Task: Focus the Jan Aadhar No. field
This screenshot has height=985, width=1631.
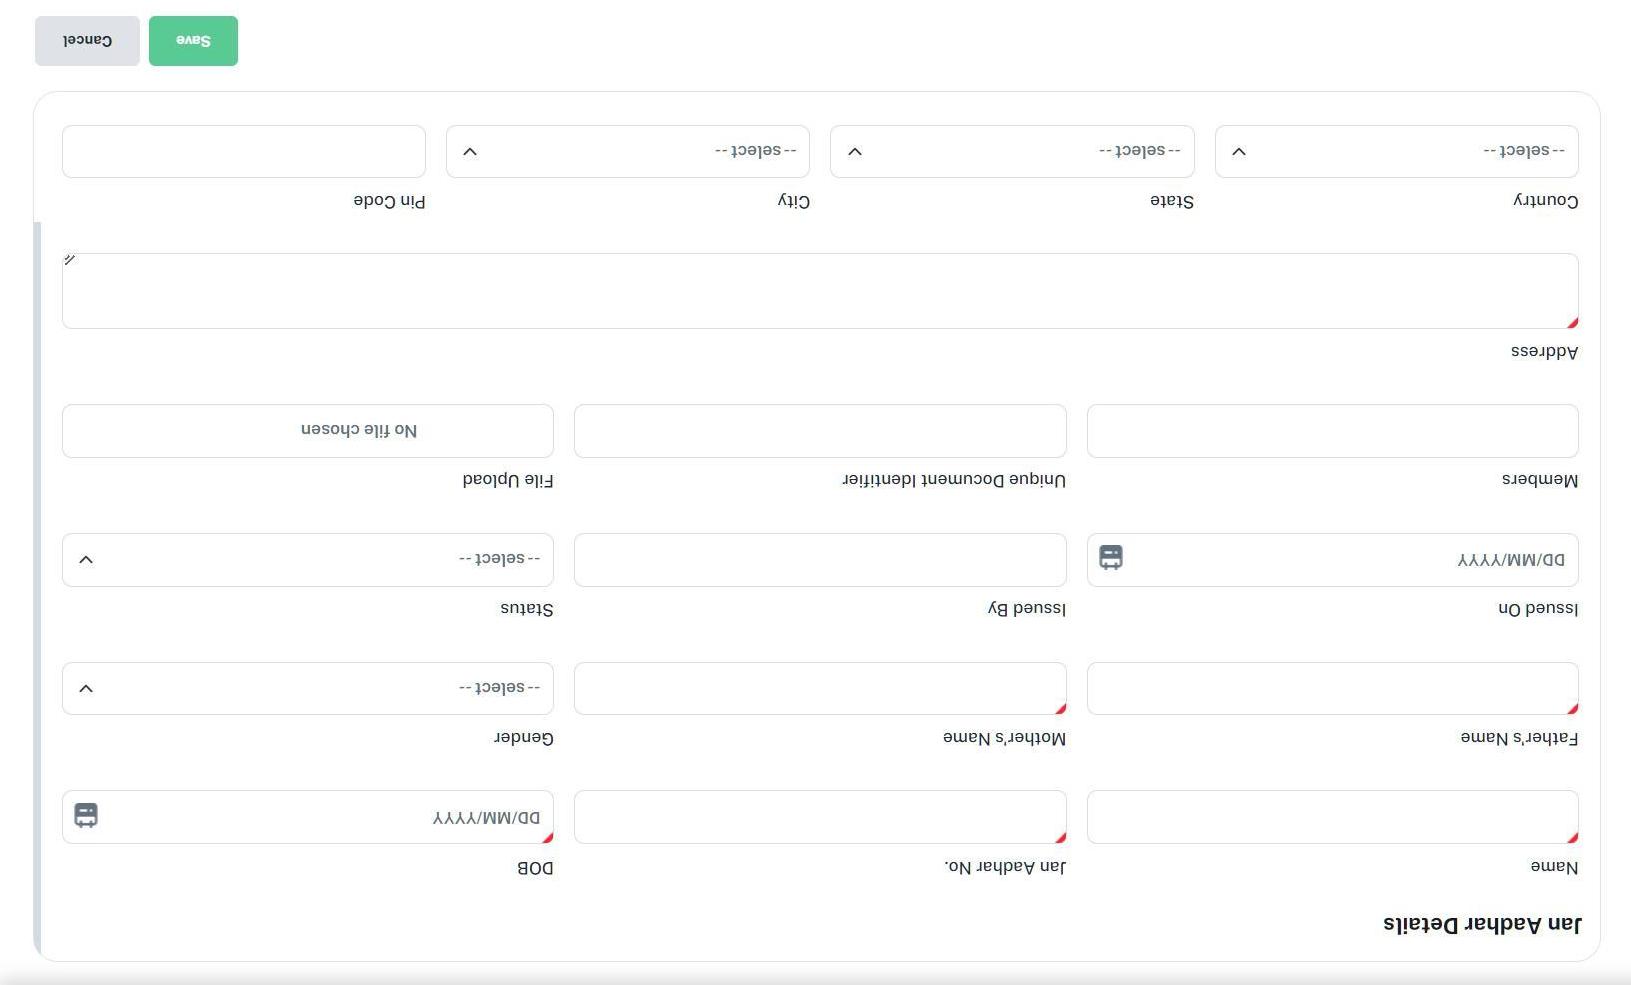Action: pyautogui.click(x=820, y=817)
